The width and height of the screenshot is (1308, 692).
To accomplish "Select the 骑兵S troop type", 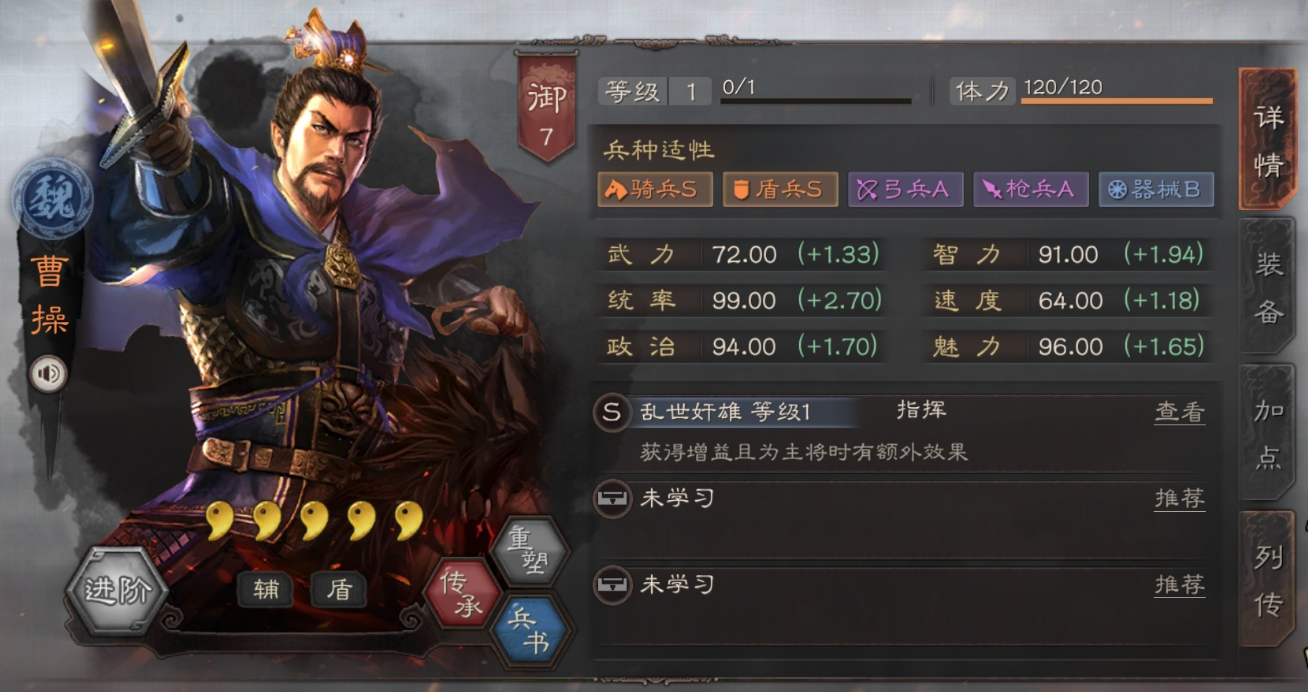I will click(655, 189).
